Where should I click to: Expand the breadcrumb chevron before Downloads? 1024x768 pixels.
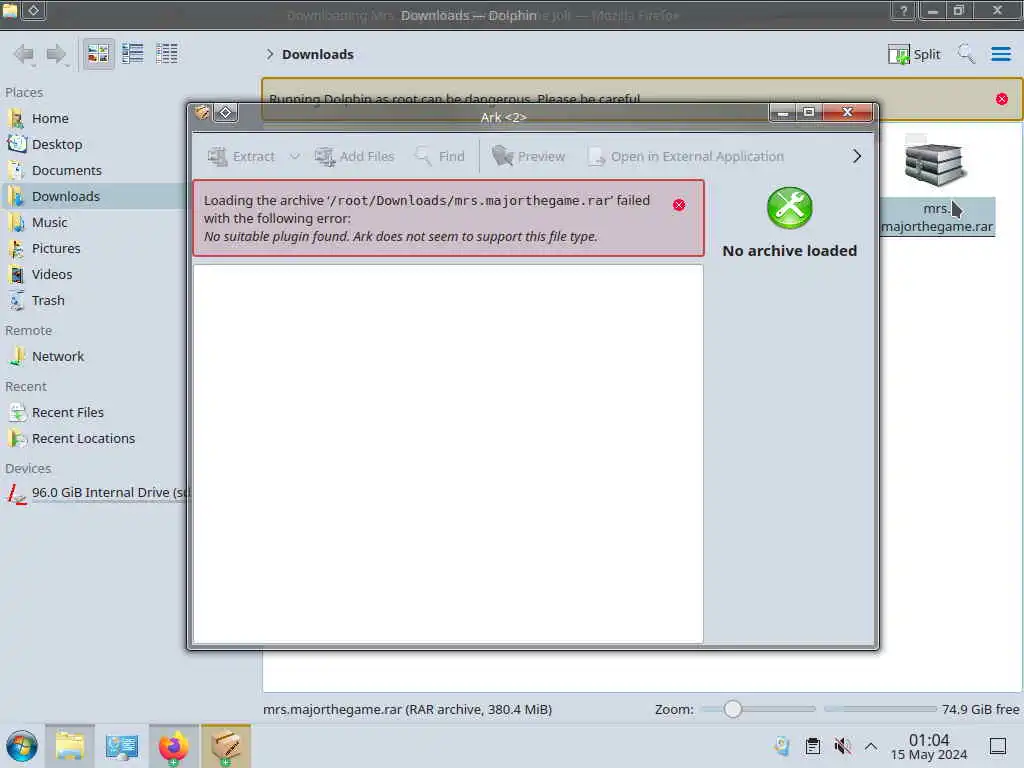tap(269, 54)
